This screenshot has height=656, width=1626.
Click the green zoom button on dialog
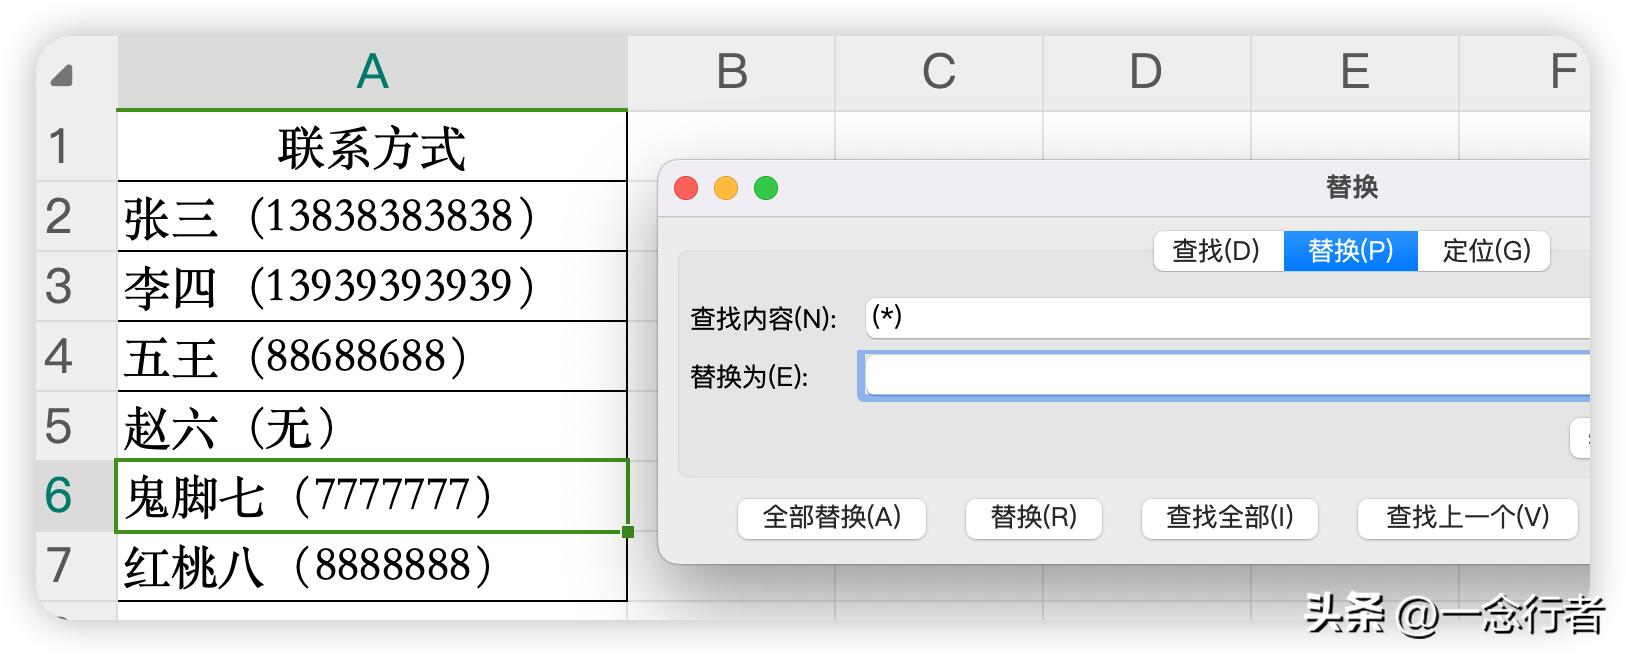click(x=766, y=188)
